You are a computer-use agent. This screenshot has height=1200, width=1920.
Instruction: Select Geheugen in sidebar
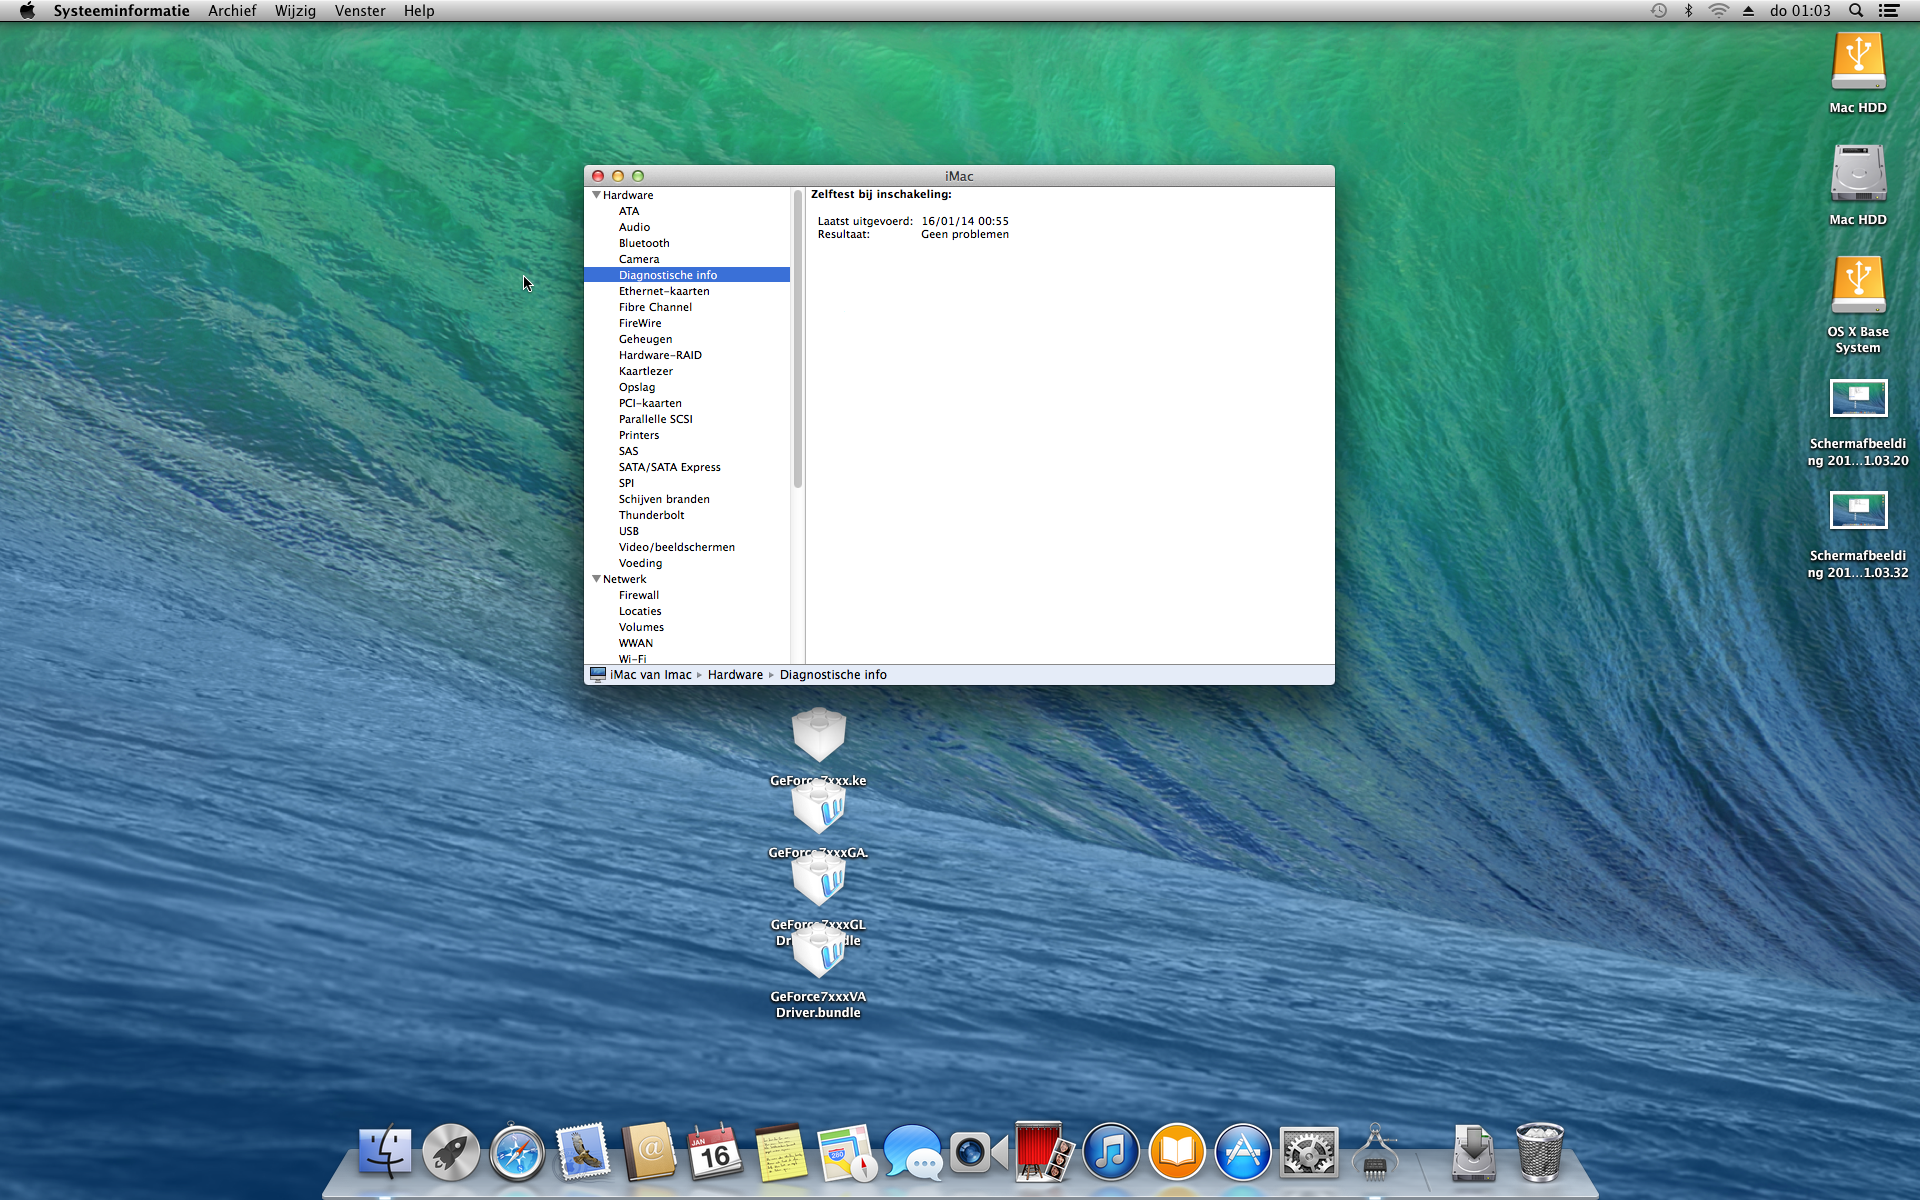(x=645, y=339)
